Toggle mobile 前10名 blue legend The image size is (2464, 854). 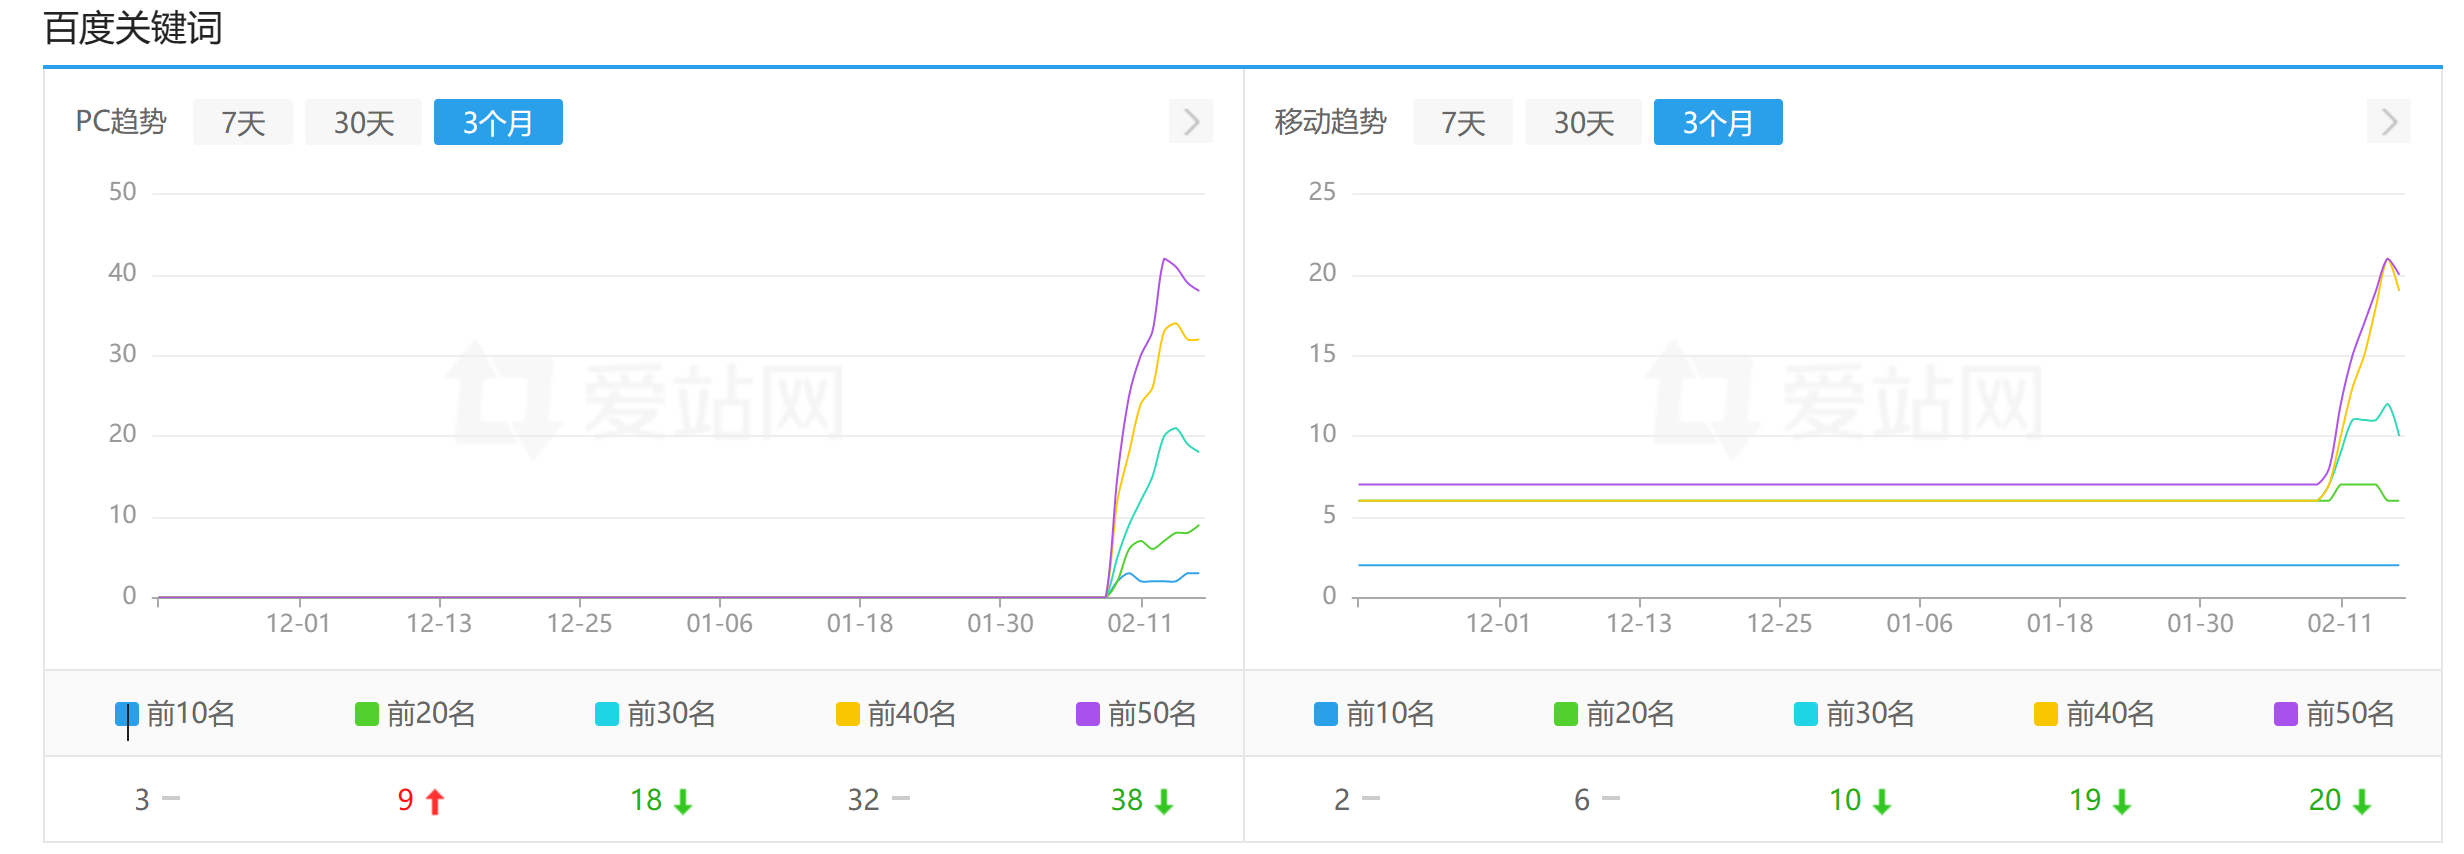(1375, 714)
